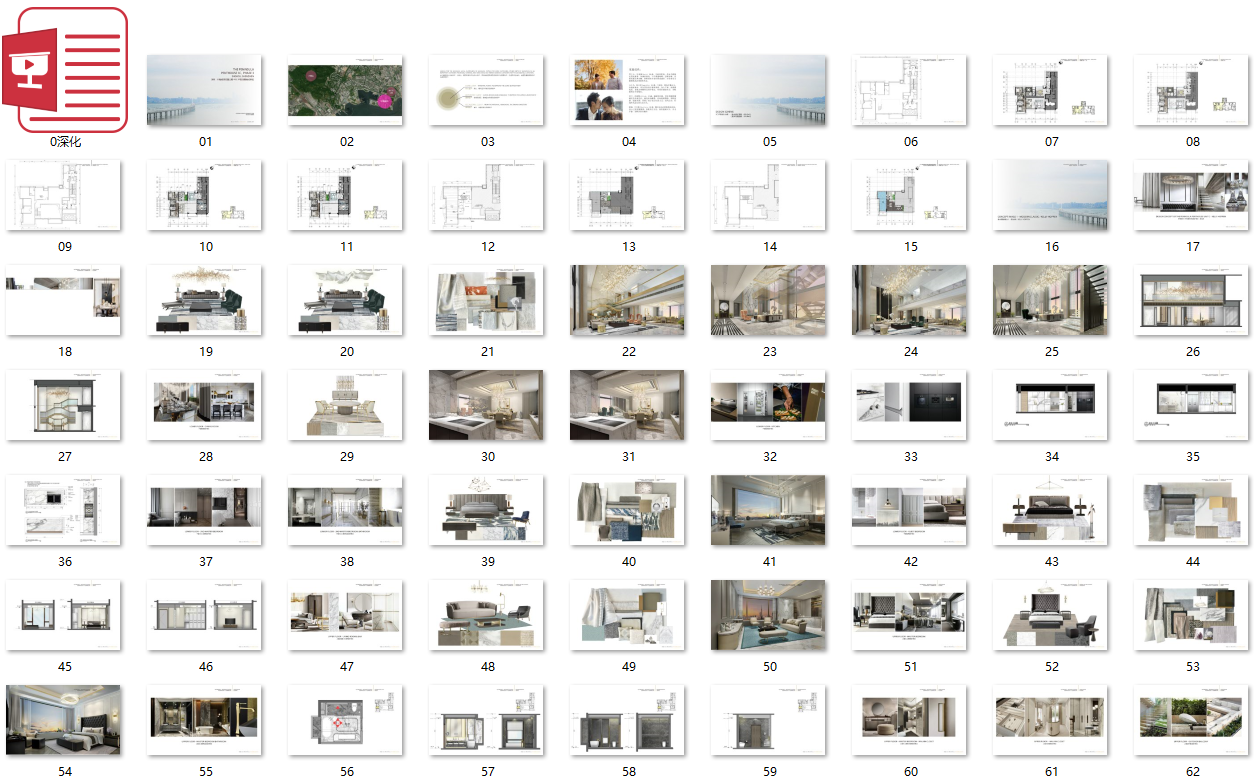The image size is (1260, 784).
Task: Click thumbnail 30 dining room rendering
Action: point(487,405)
